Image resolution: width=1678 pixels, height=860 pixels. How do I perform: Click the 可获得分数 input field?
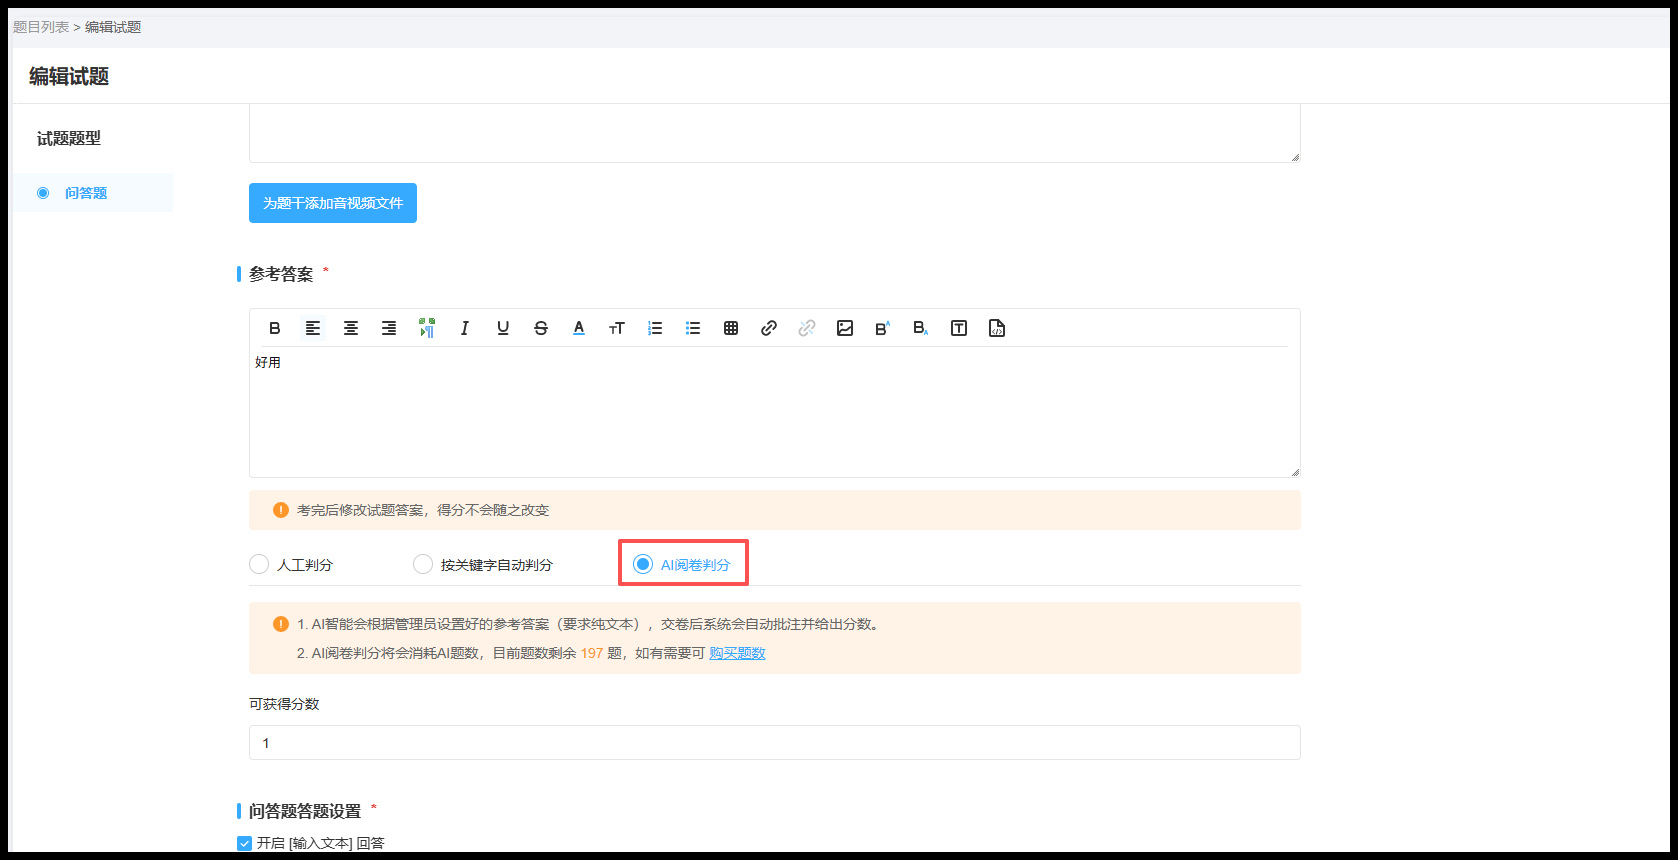(x=775, y=743)
